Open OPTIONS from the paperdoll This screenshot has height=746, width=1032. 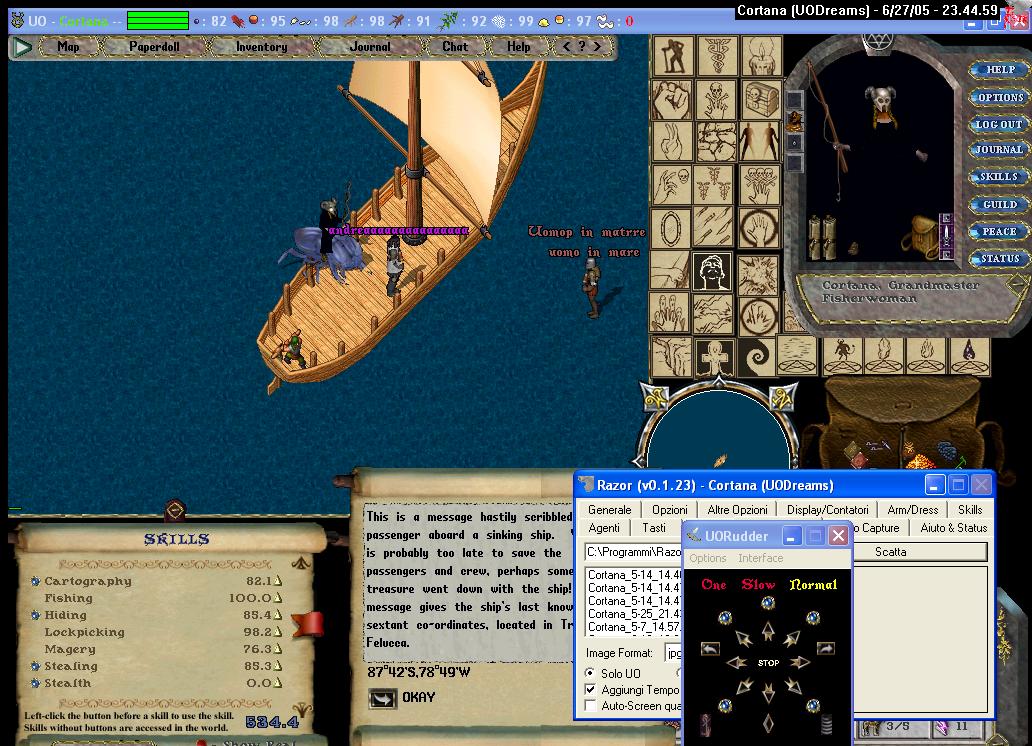point(999,97)
